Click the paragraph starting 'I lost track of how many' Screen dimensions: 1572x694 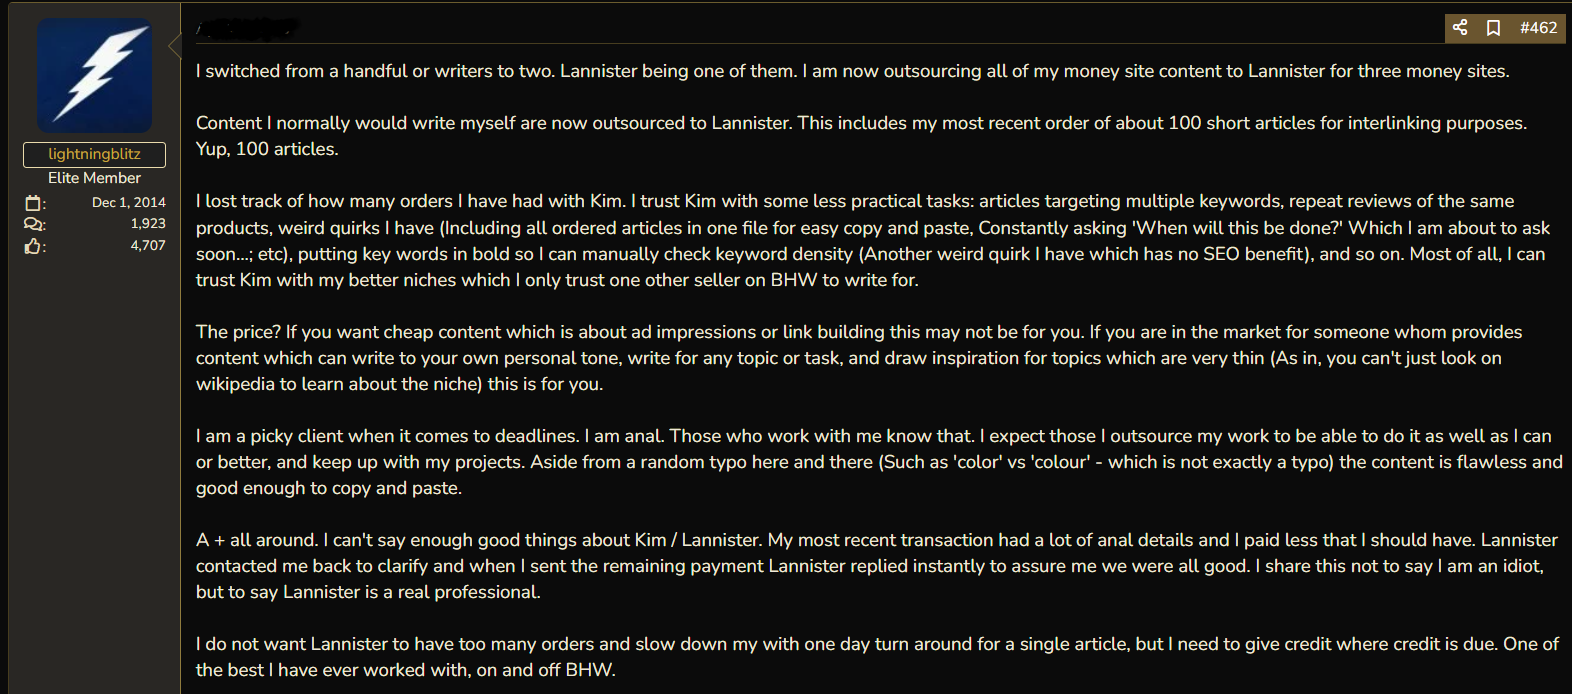tap(873, 241)
